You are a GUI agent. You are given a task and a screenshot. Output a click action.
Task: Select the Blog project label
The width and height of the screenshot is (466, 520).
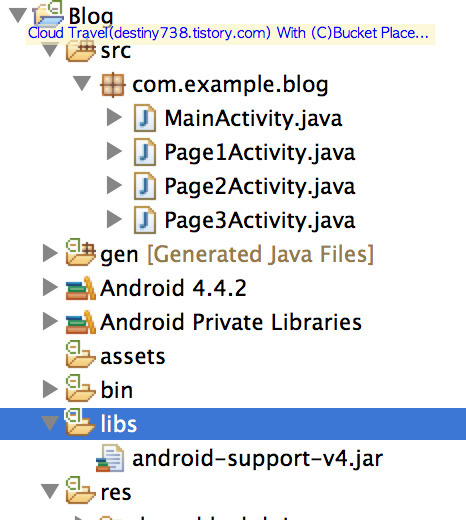pyautogui.click(x=91, y=16)
